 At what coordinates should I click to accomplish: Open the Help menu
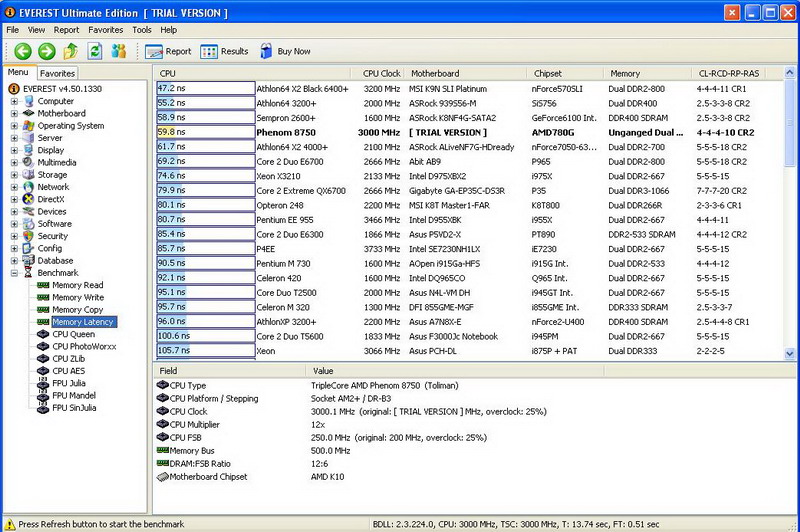click(x=168, y=30)
